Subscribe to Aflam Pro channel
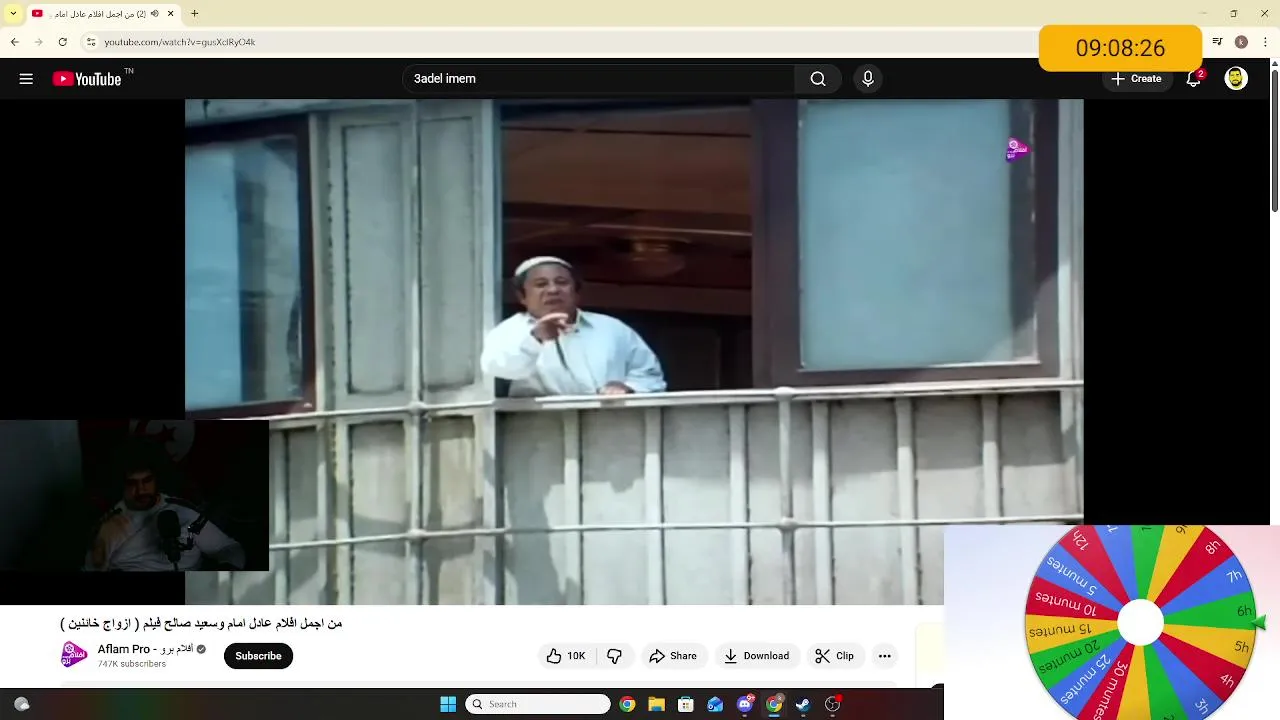The width and height of the screenshot is (1280, 720). [258, 656]
